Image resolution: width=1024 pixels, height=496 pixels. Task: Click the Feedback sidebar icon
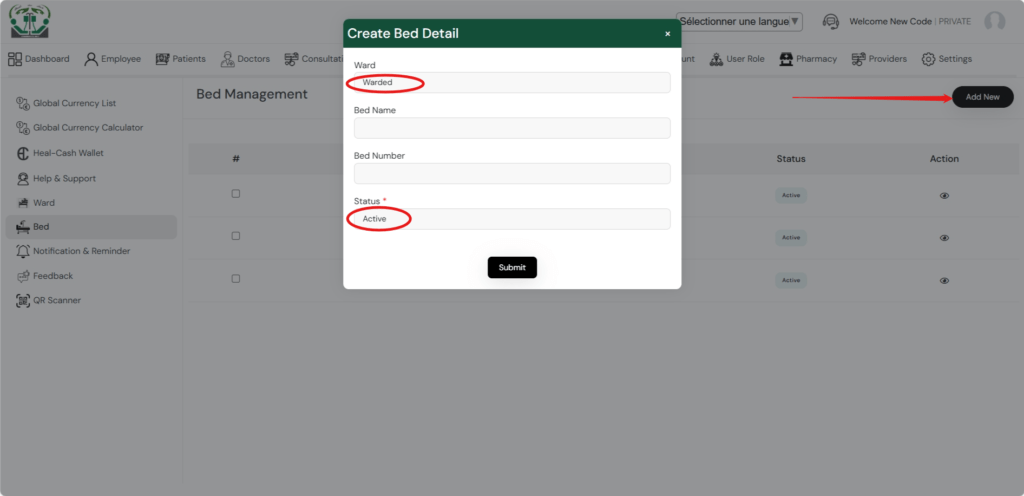[x=23, y=276]
